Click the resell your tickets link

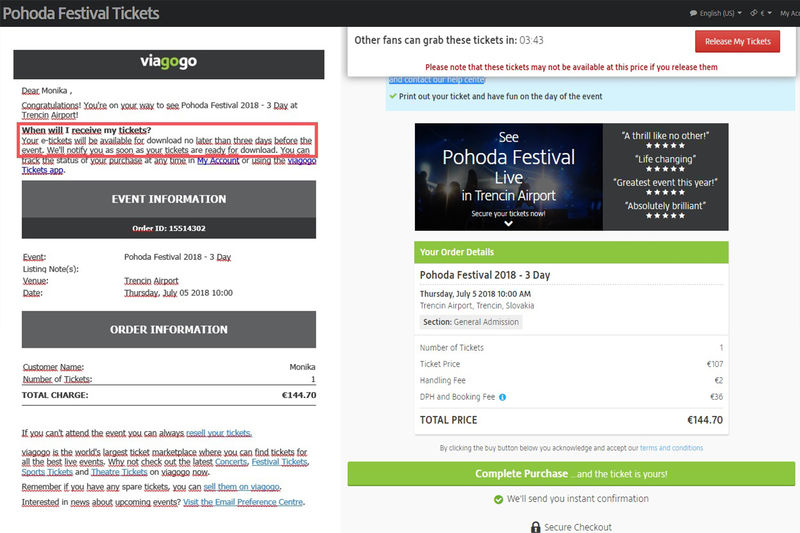pyautogui.click(x=219, y=433)
